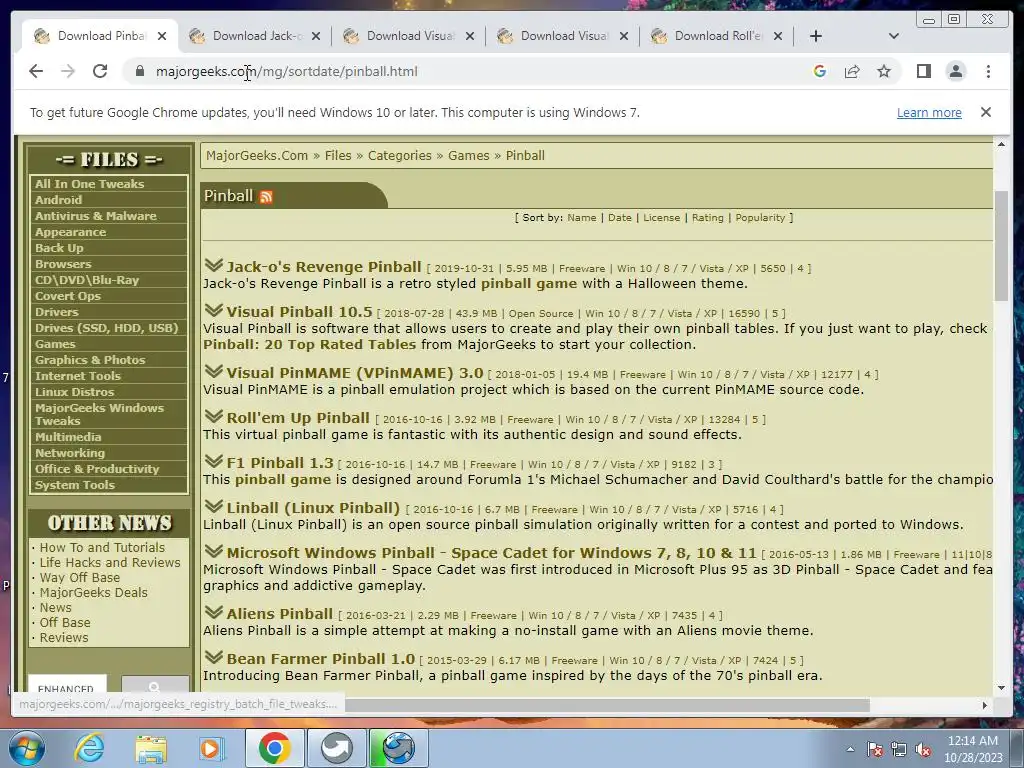Viewport: 1024px width, 768px height.
Task: Click the horizontal scrollbar right arrow
Action: point(985,705)
